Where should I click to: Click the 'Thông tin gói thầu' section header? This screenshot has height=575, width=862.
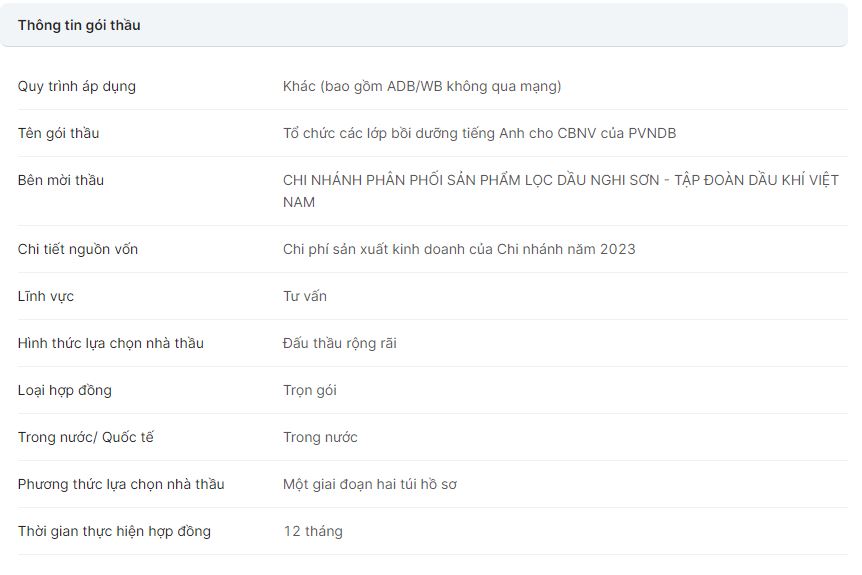click(x=79, y=25)
